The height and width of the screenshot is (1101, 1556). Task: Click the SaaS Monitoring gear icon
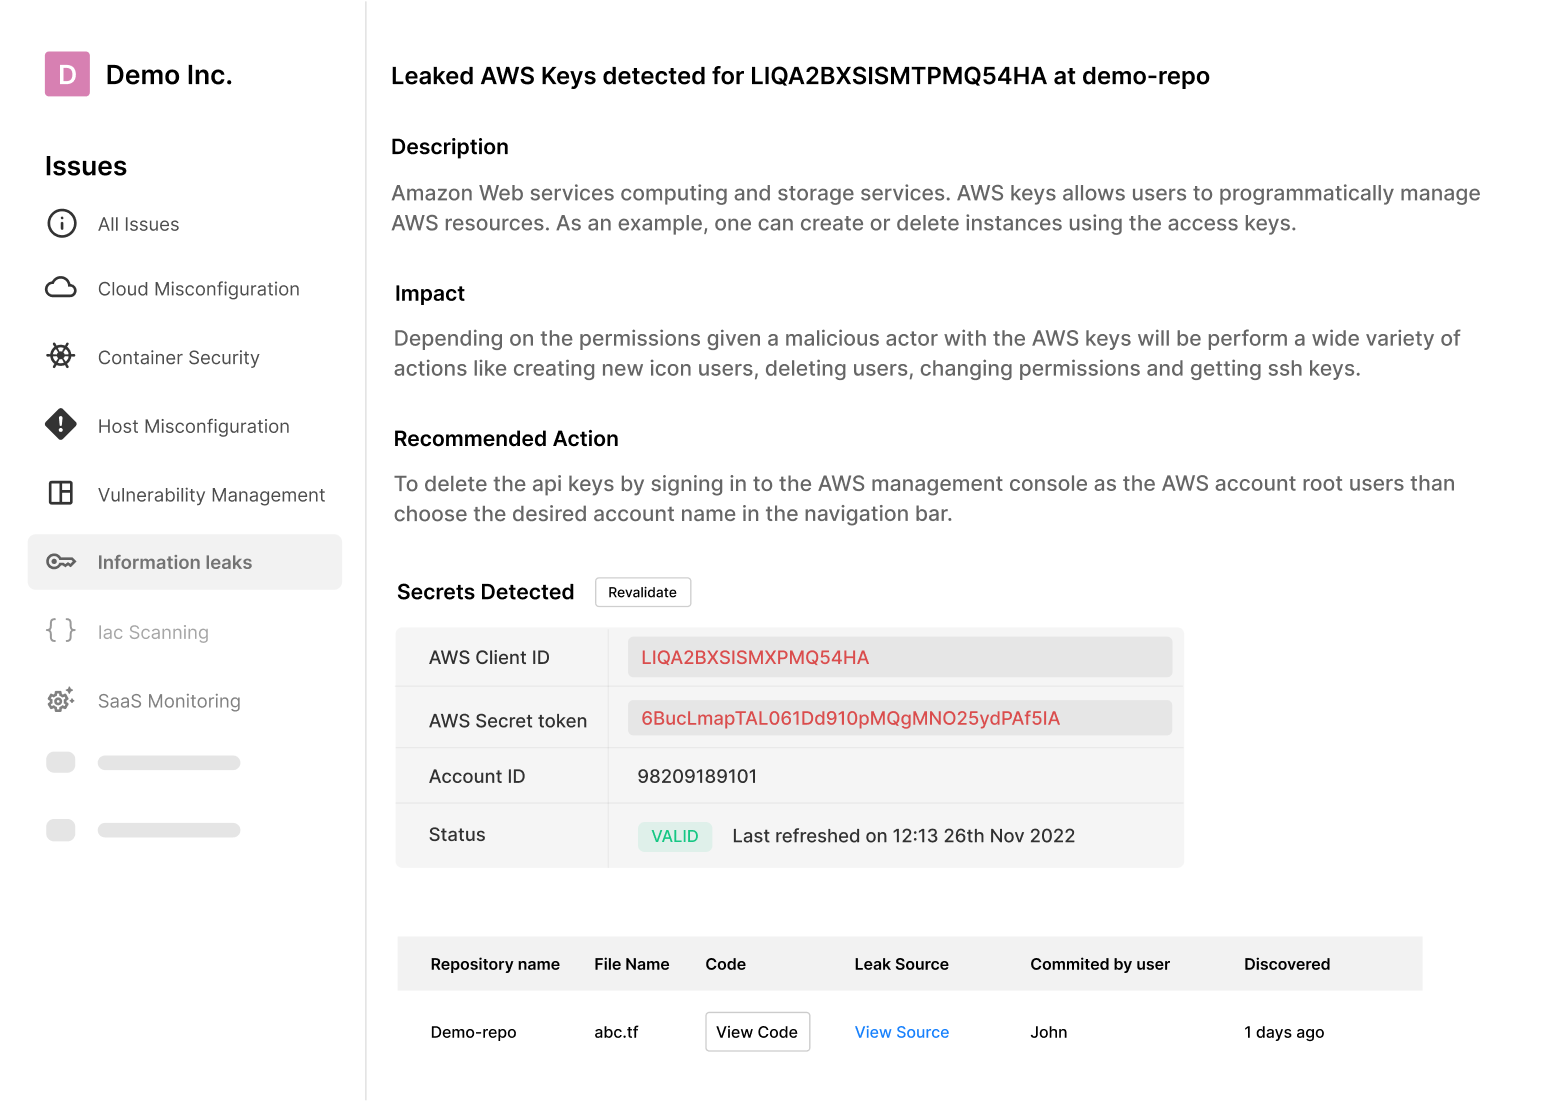(61, 700)
